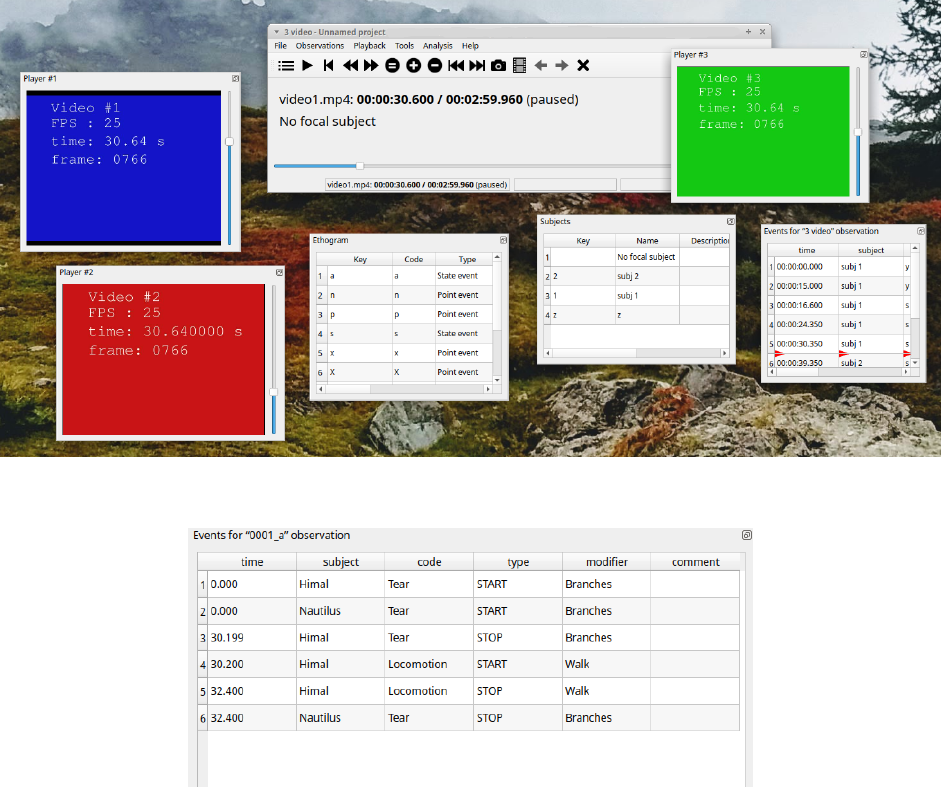Go to next frame with right arrow
The width and height of the screenshot is (941, 787).
pyautogui.click(x=562, y=65)
